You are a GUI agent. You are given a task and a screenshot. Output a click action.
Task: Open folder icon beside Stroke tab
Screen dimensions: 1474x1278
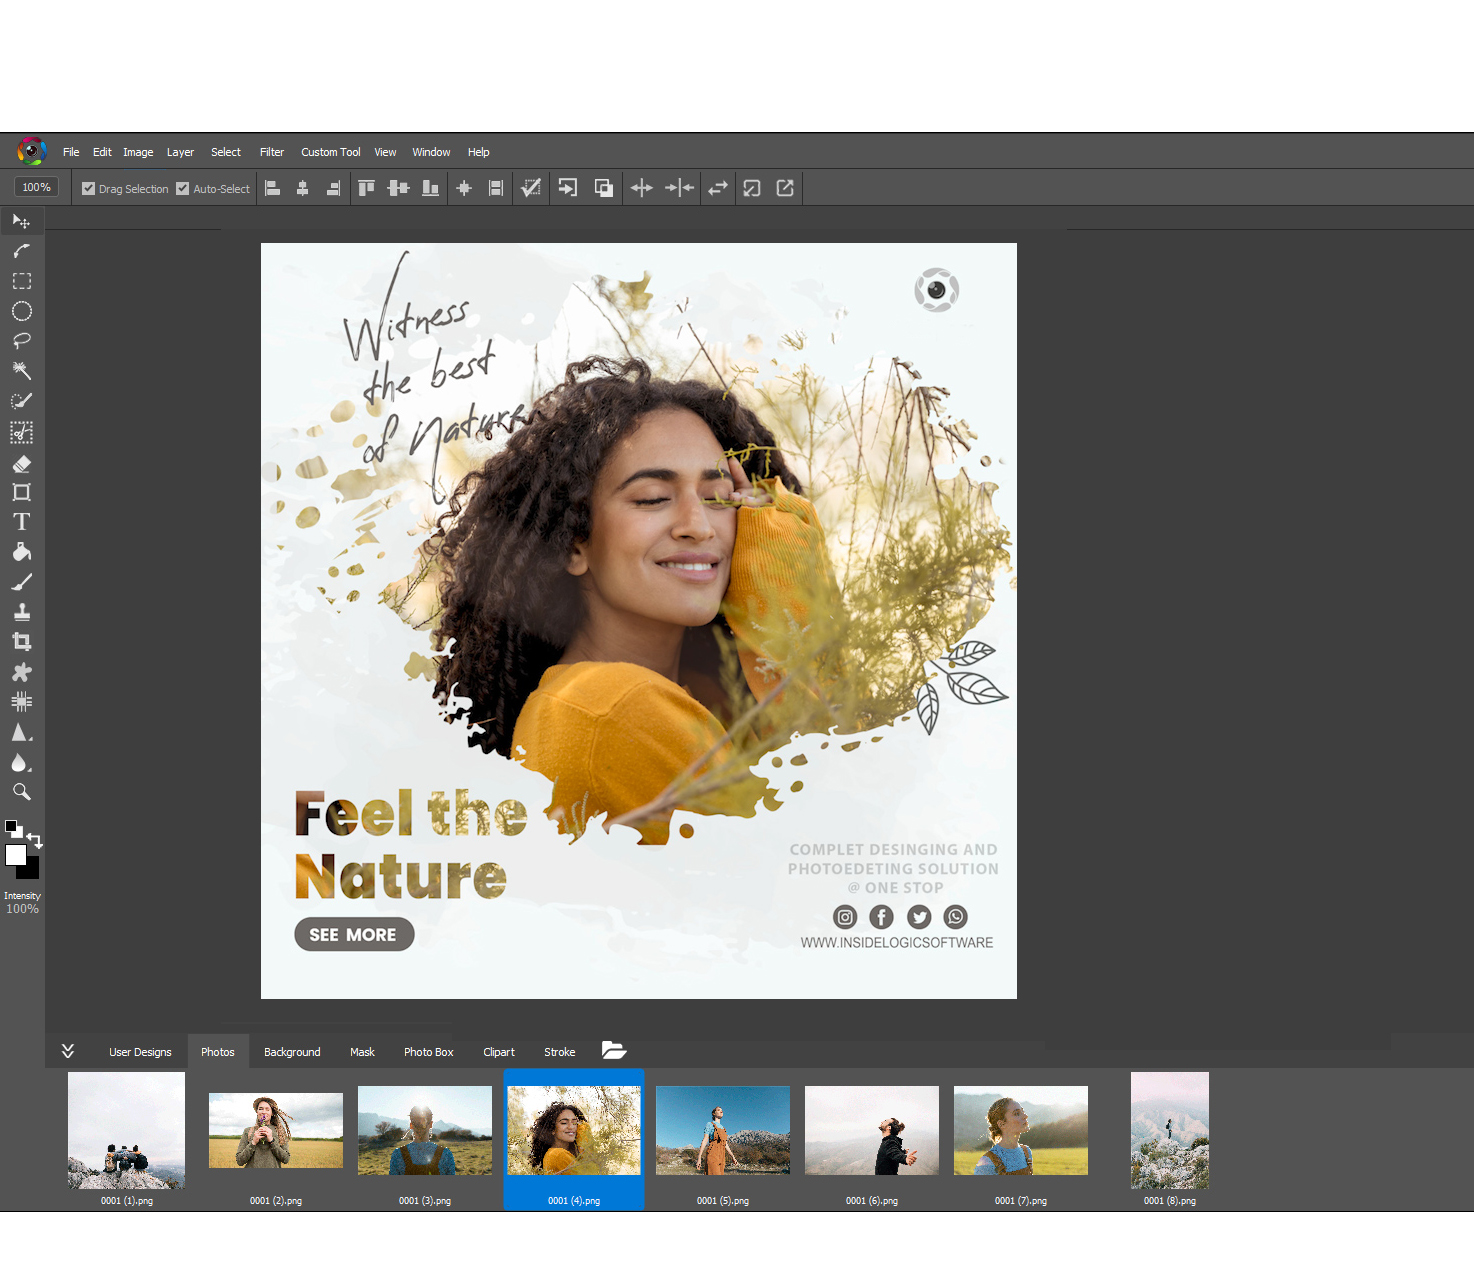point(614,1050)
